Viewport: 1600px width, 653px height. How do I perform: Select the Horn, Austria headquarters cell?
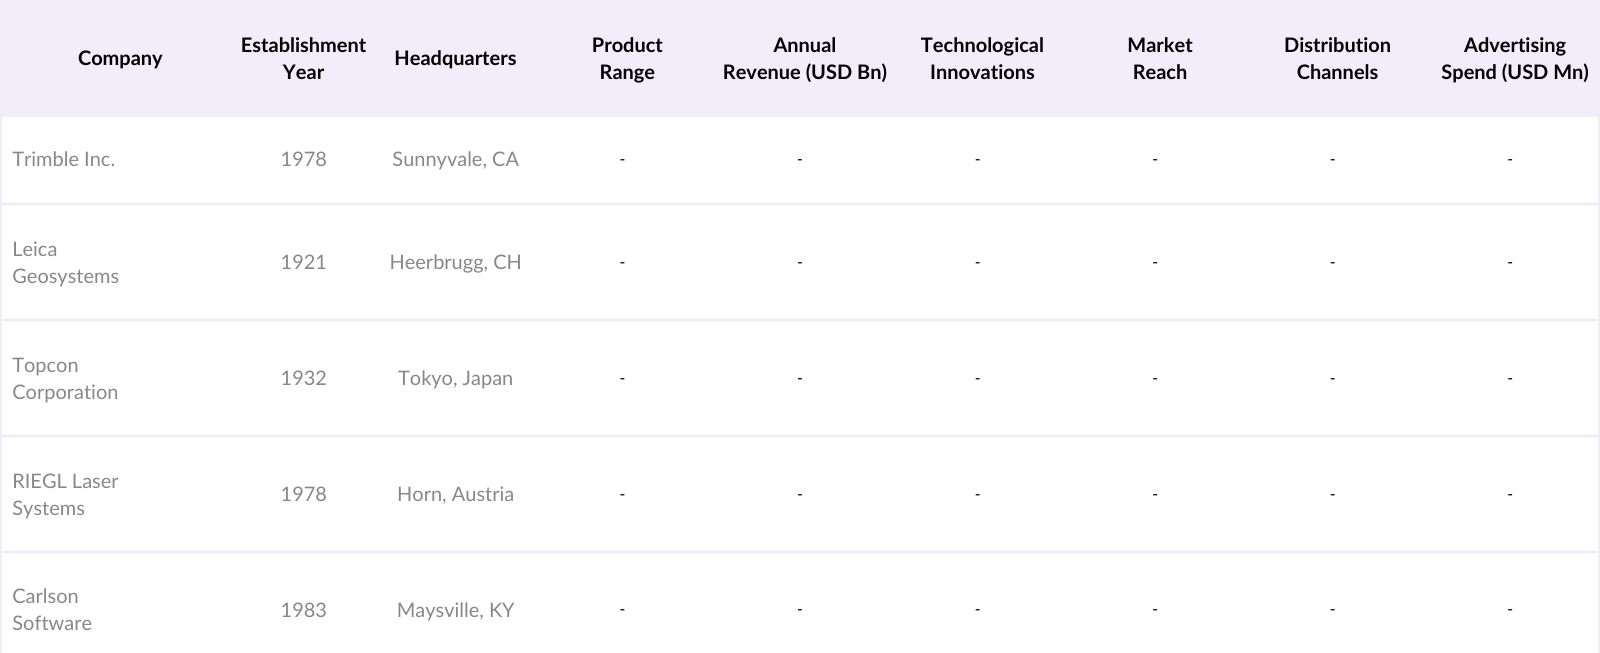pos(455,494)
